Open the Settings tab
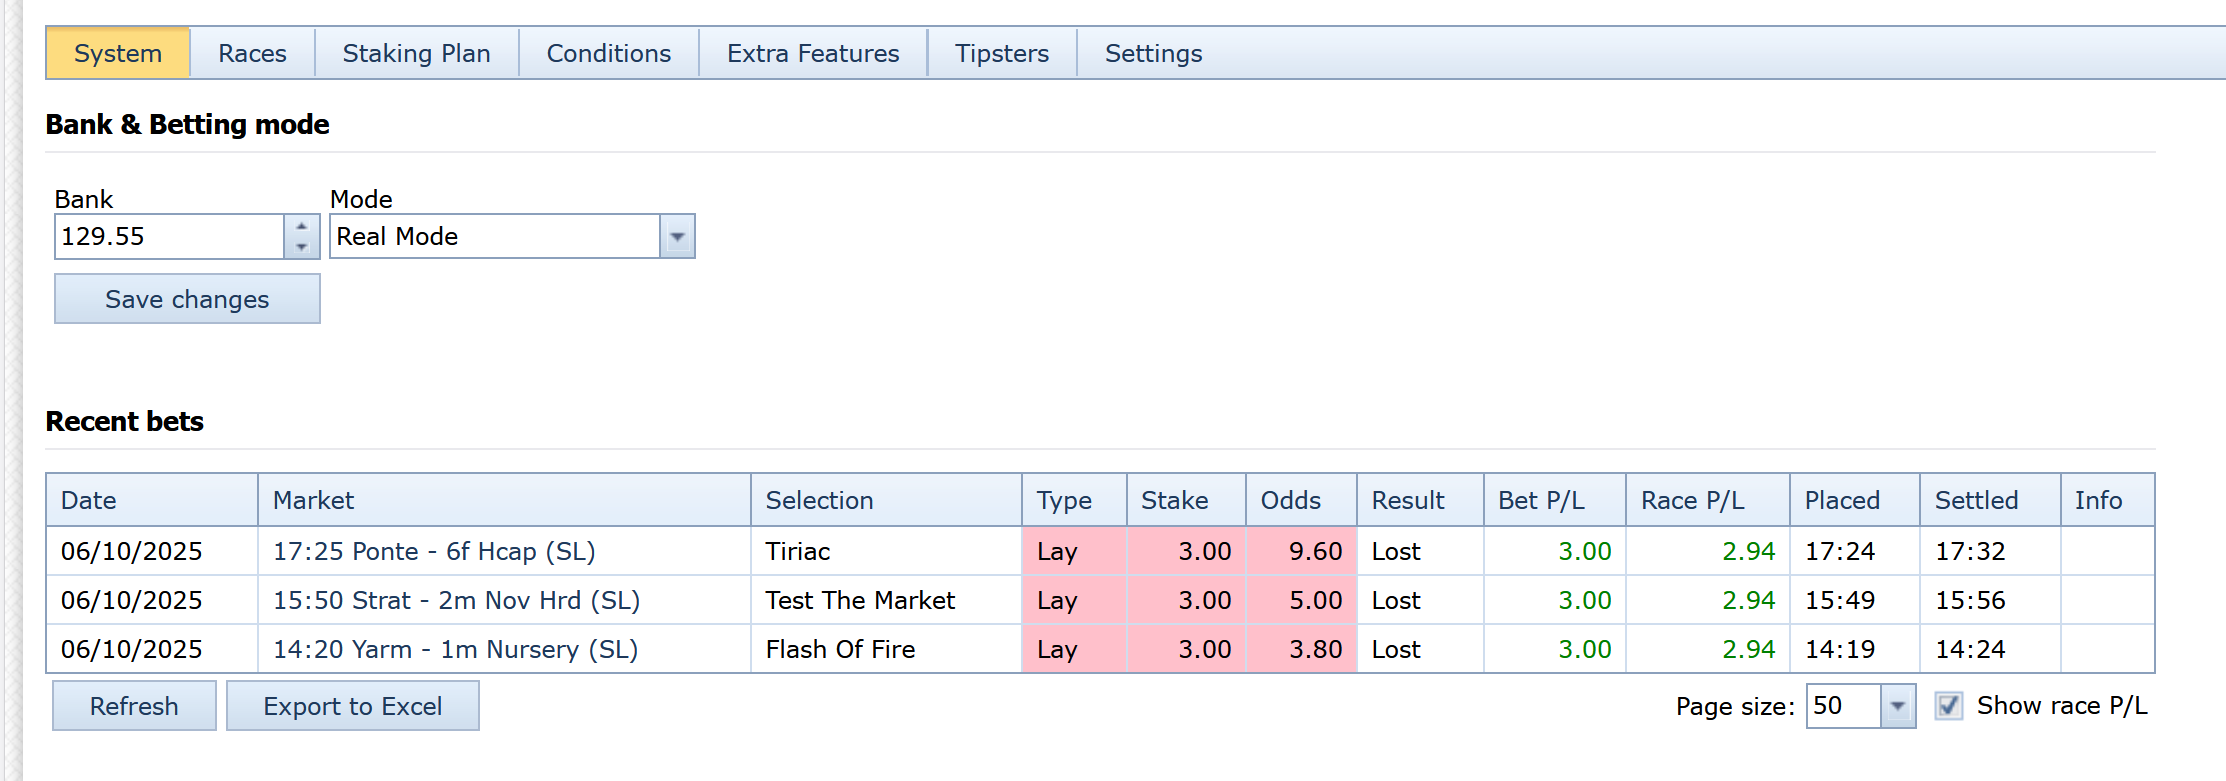 1153,54
